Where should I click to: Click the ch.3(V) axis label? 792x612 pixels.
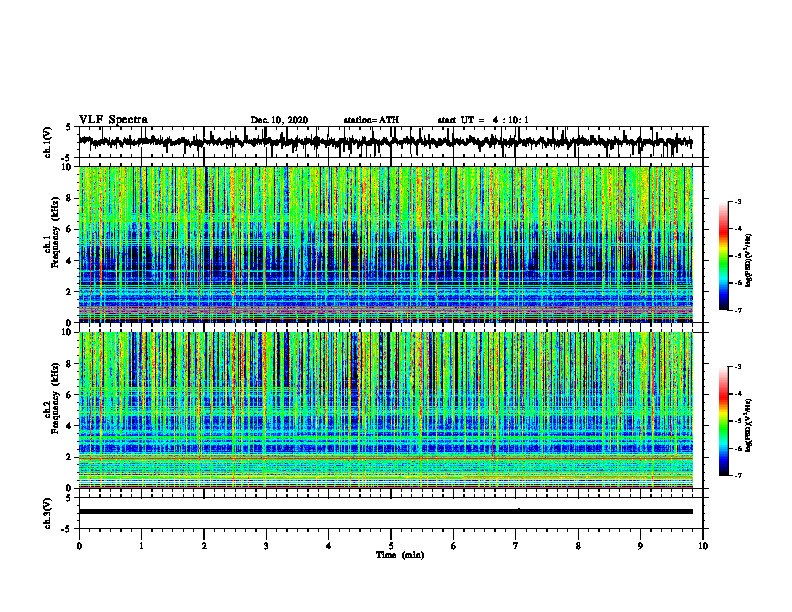tap(48, 513)
